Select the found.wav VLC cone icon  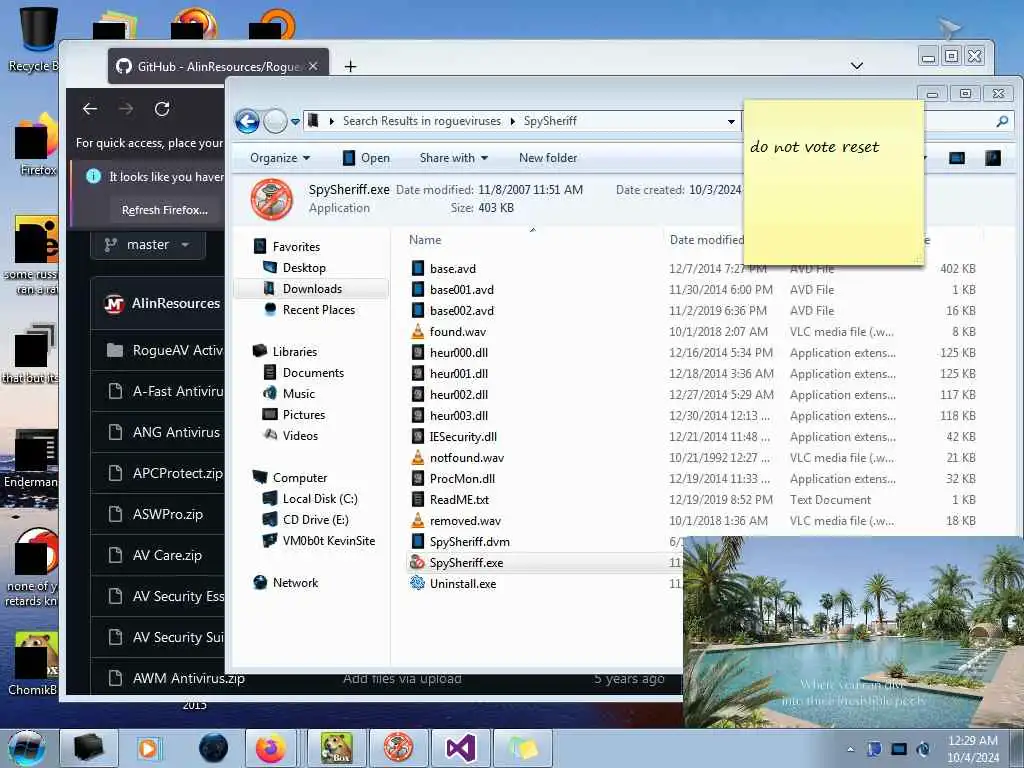point(418,331)
